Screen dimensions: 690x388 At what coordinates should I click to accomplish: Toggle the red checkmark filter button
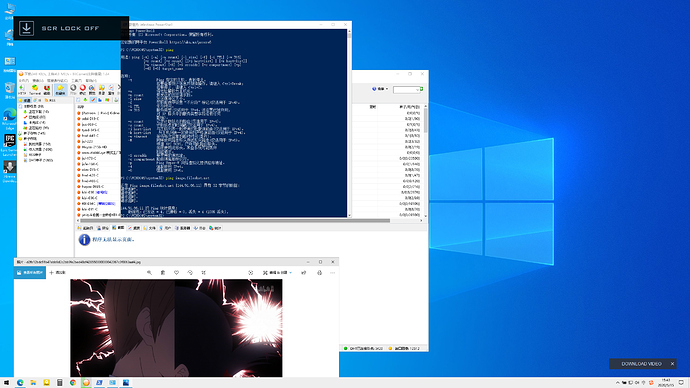[93, 100]
